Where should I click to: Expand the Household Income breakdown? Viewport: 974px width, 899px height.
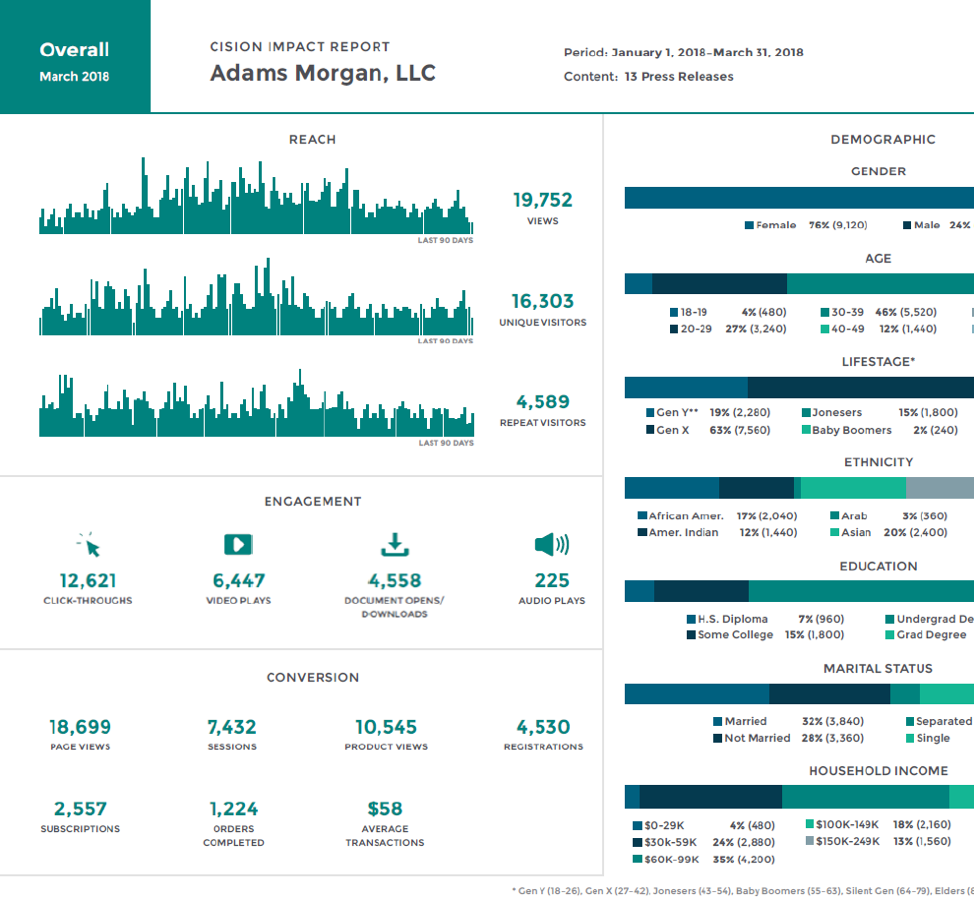880,771
